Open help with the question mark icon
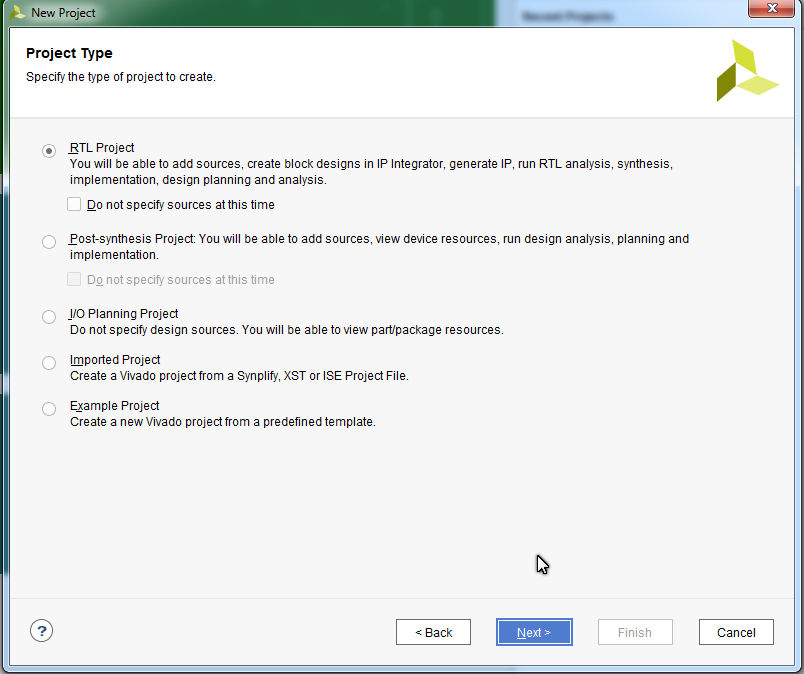Viewport: 804px width, 674px height. [x=42, y=631]
